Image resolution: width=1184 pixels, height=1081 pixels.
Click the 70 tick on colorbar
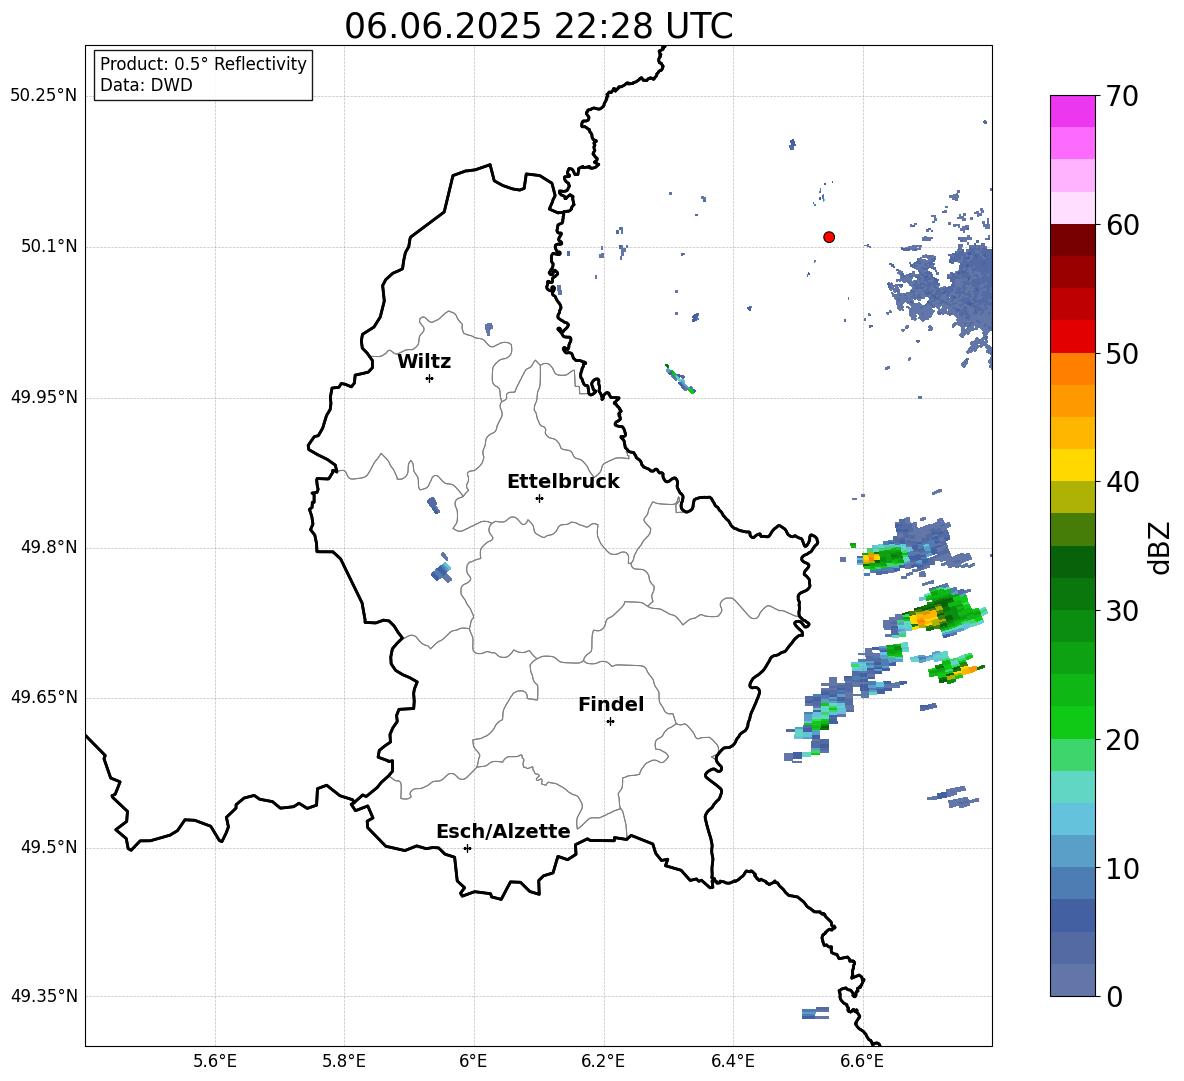click(x=1122, y=96)
